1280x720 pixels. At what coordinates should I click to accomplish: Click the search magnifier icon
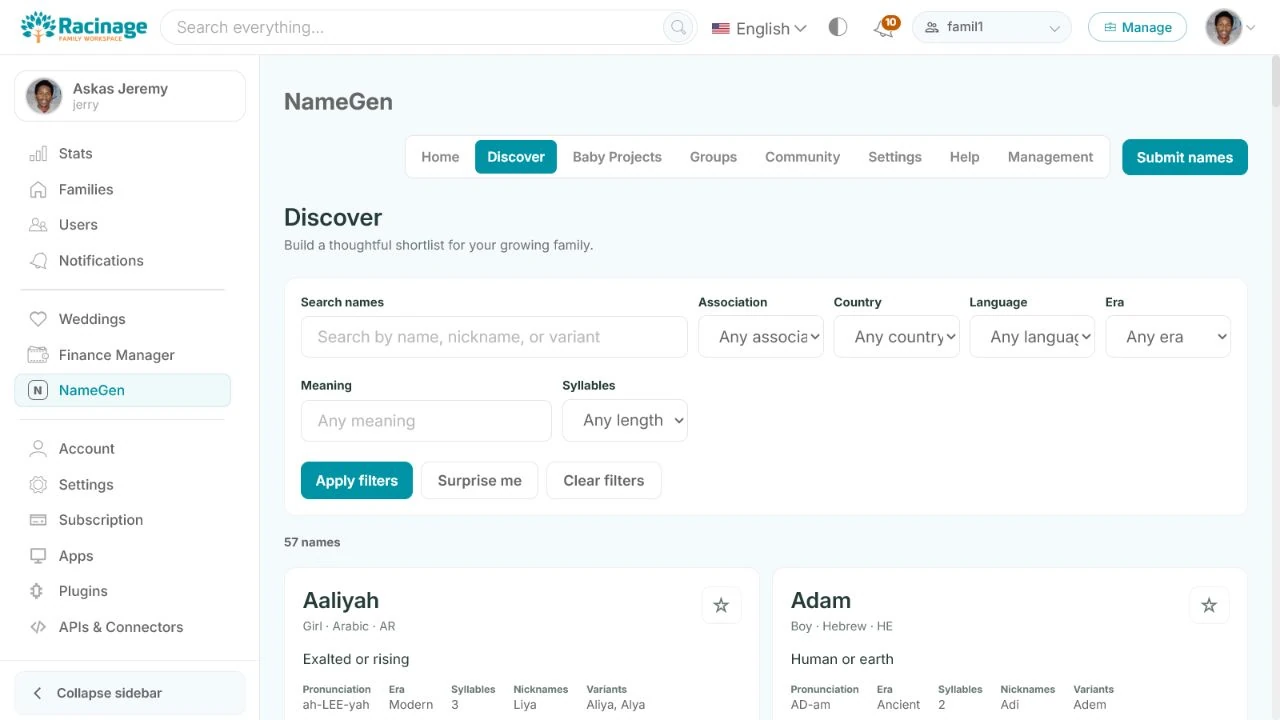point(679,27)
